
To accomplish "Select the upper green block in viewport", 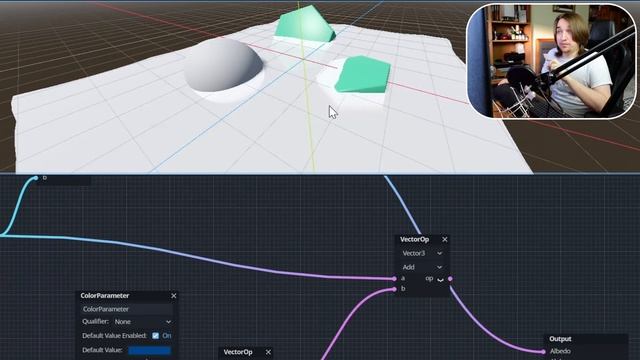I will click(x=305, y=24).
